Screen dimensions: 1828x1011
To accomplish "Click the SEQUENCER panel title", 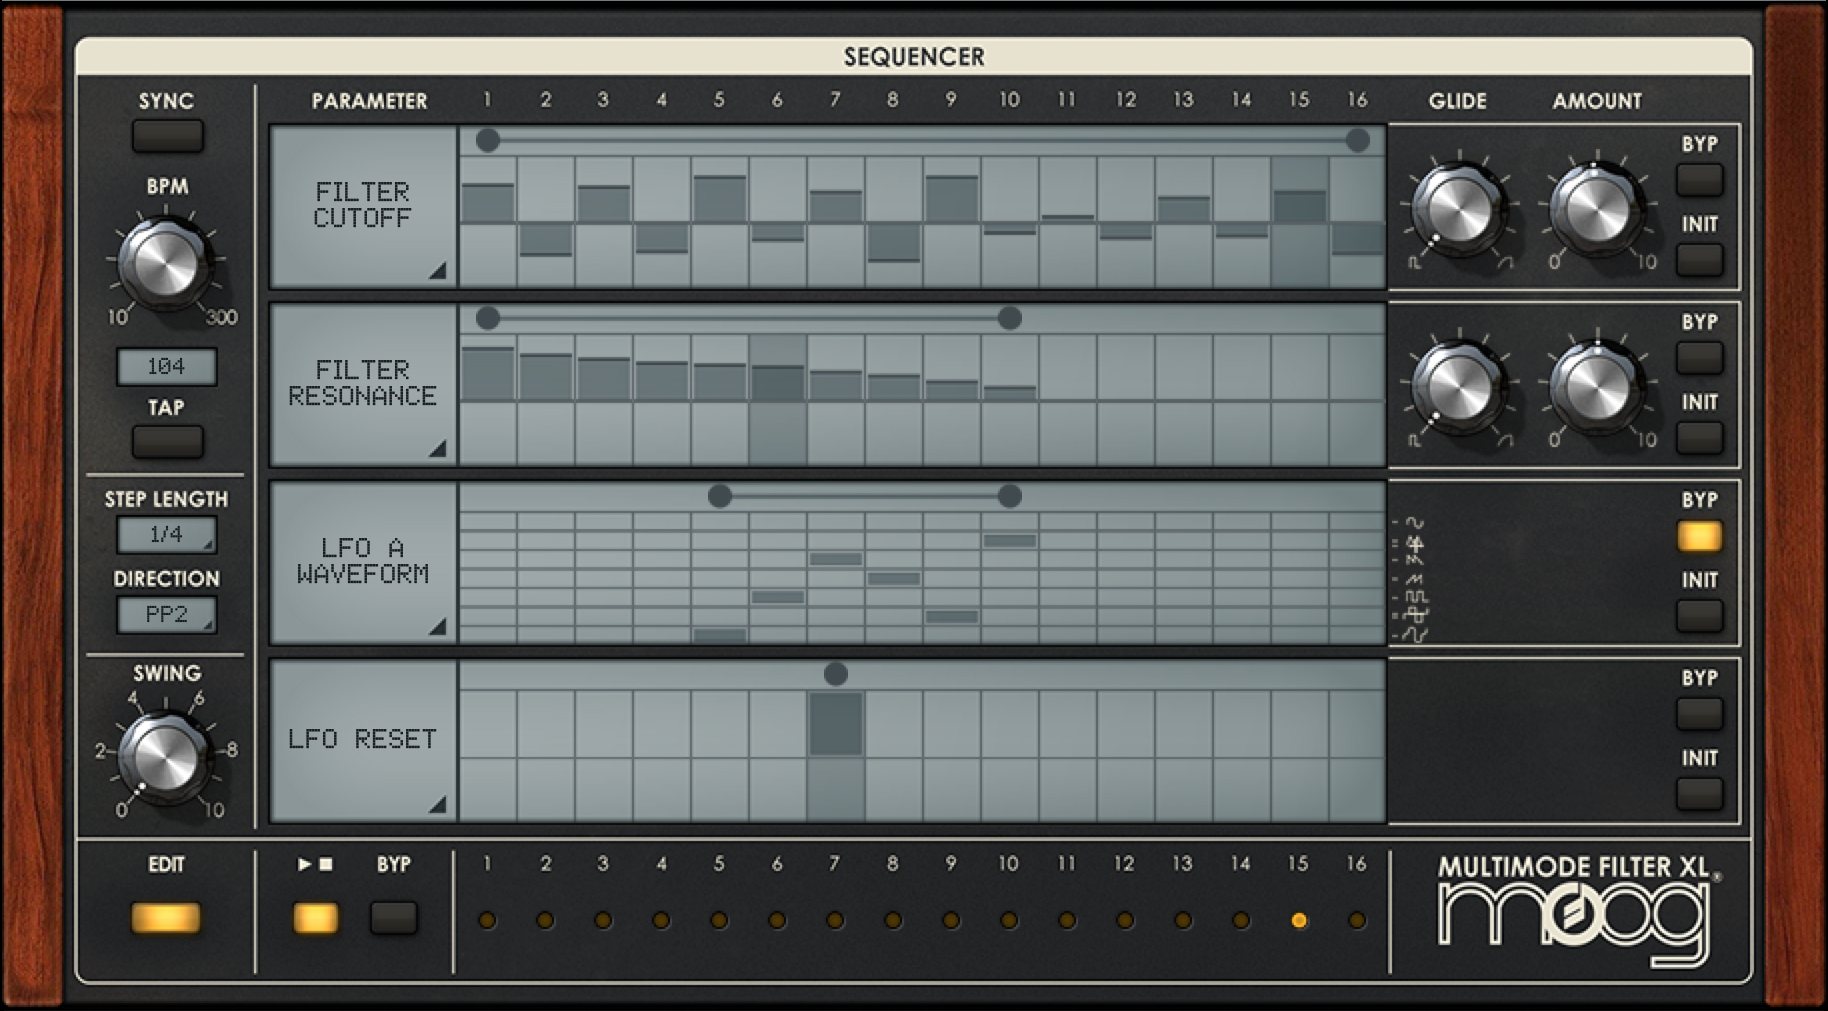I will point(914,57).
